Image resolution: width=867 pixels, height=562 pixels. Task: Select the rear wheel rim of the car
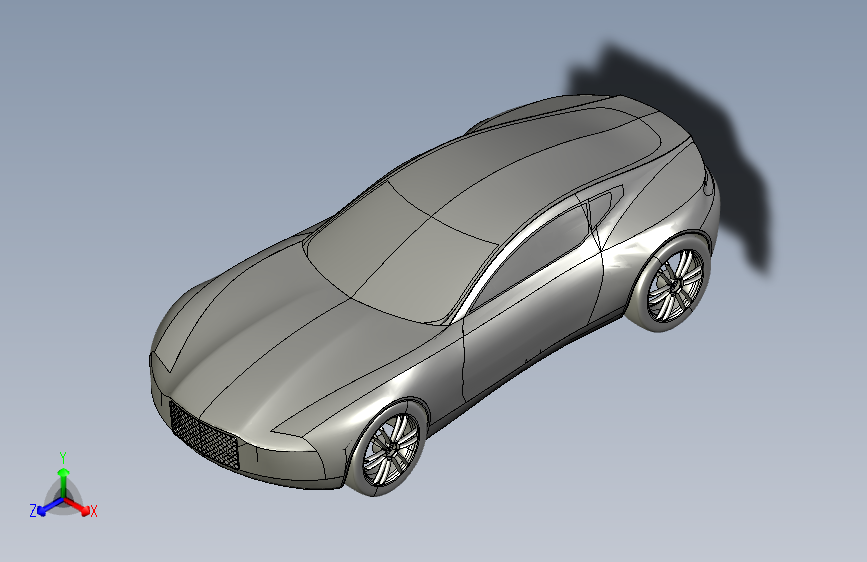point(676,285)
